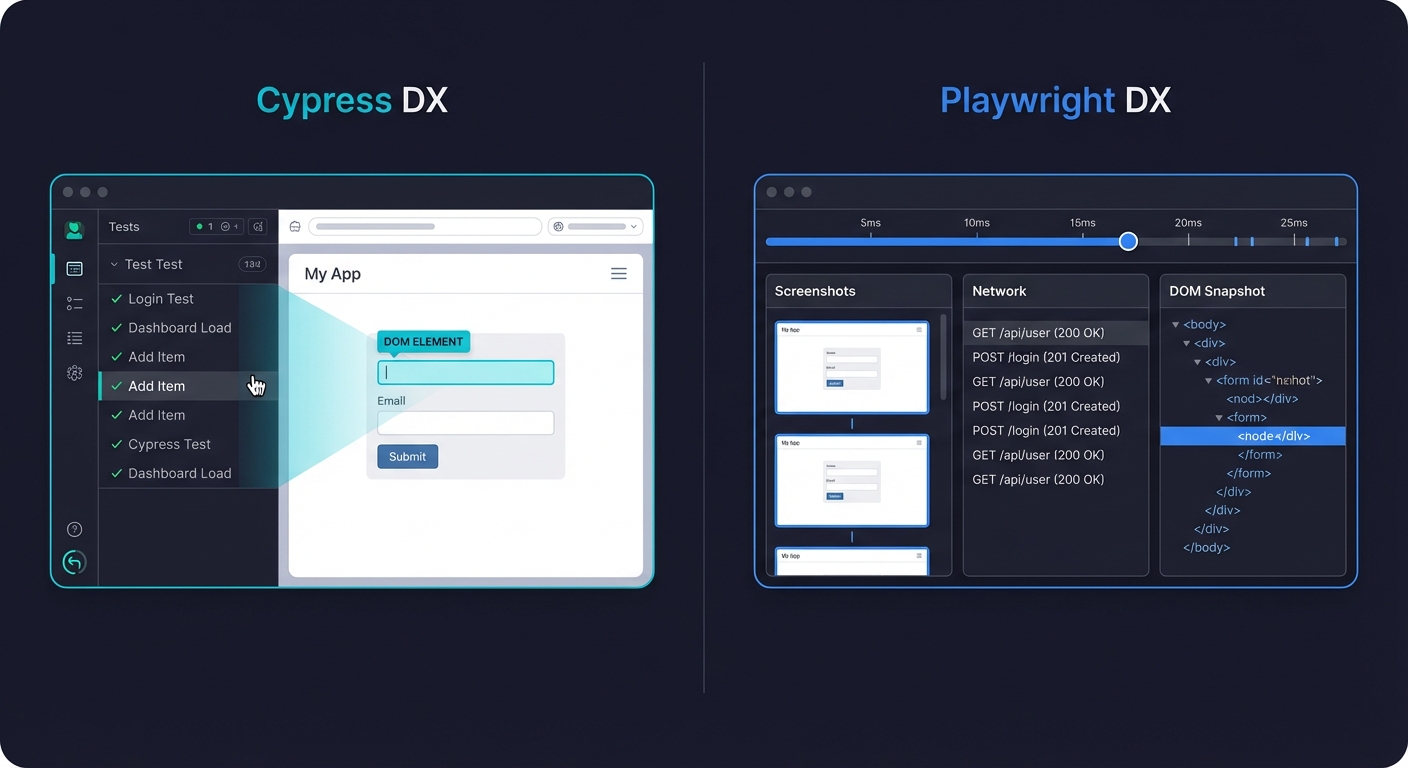1408x768 pixels.
Task: Click the help question mark icon
Action: pyautogui.click(x=74, y=528)
